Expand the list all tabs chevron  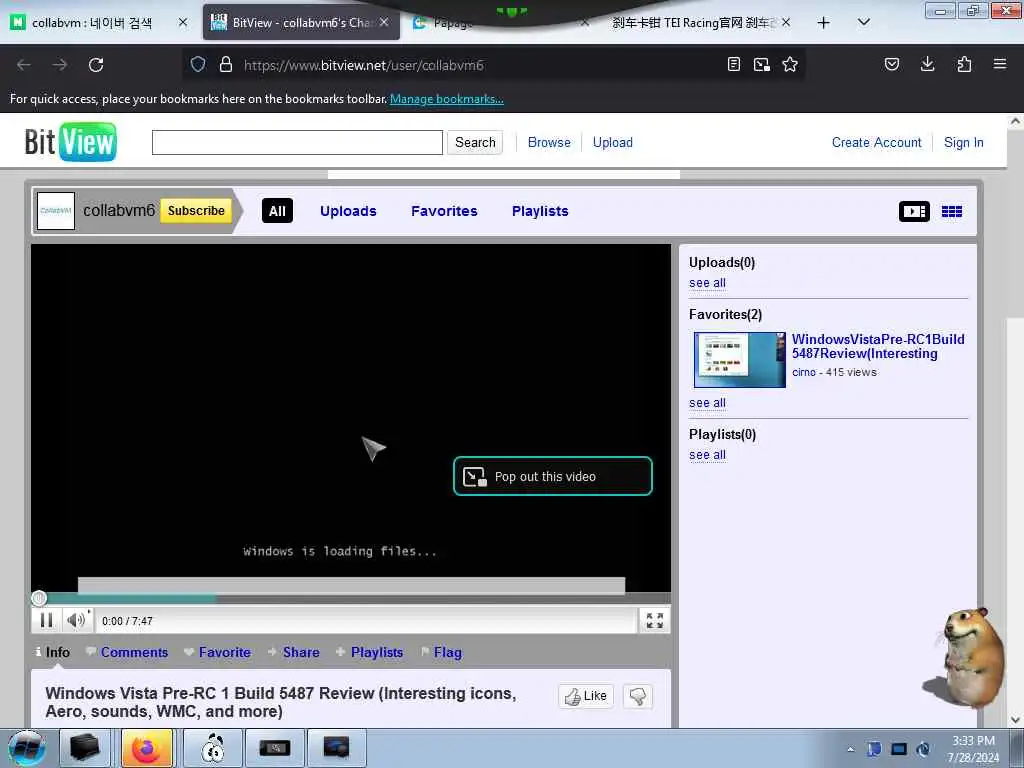coord(863,22)
